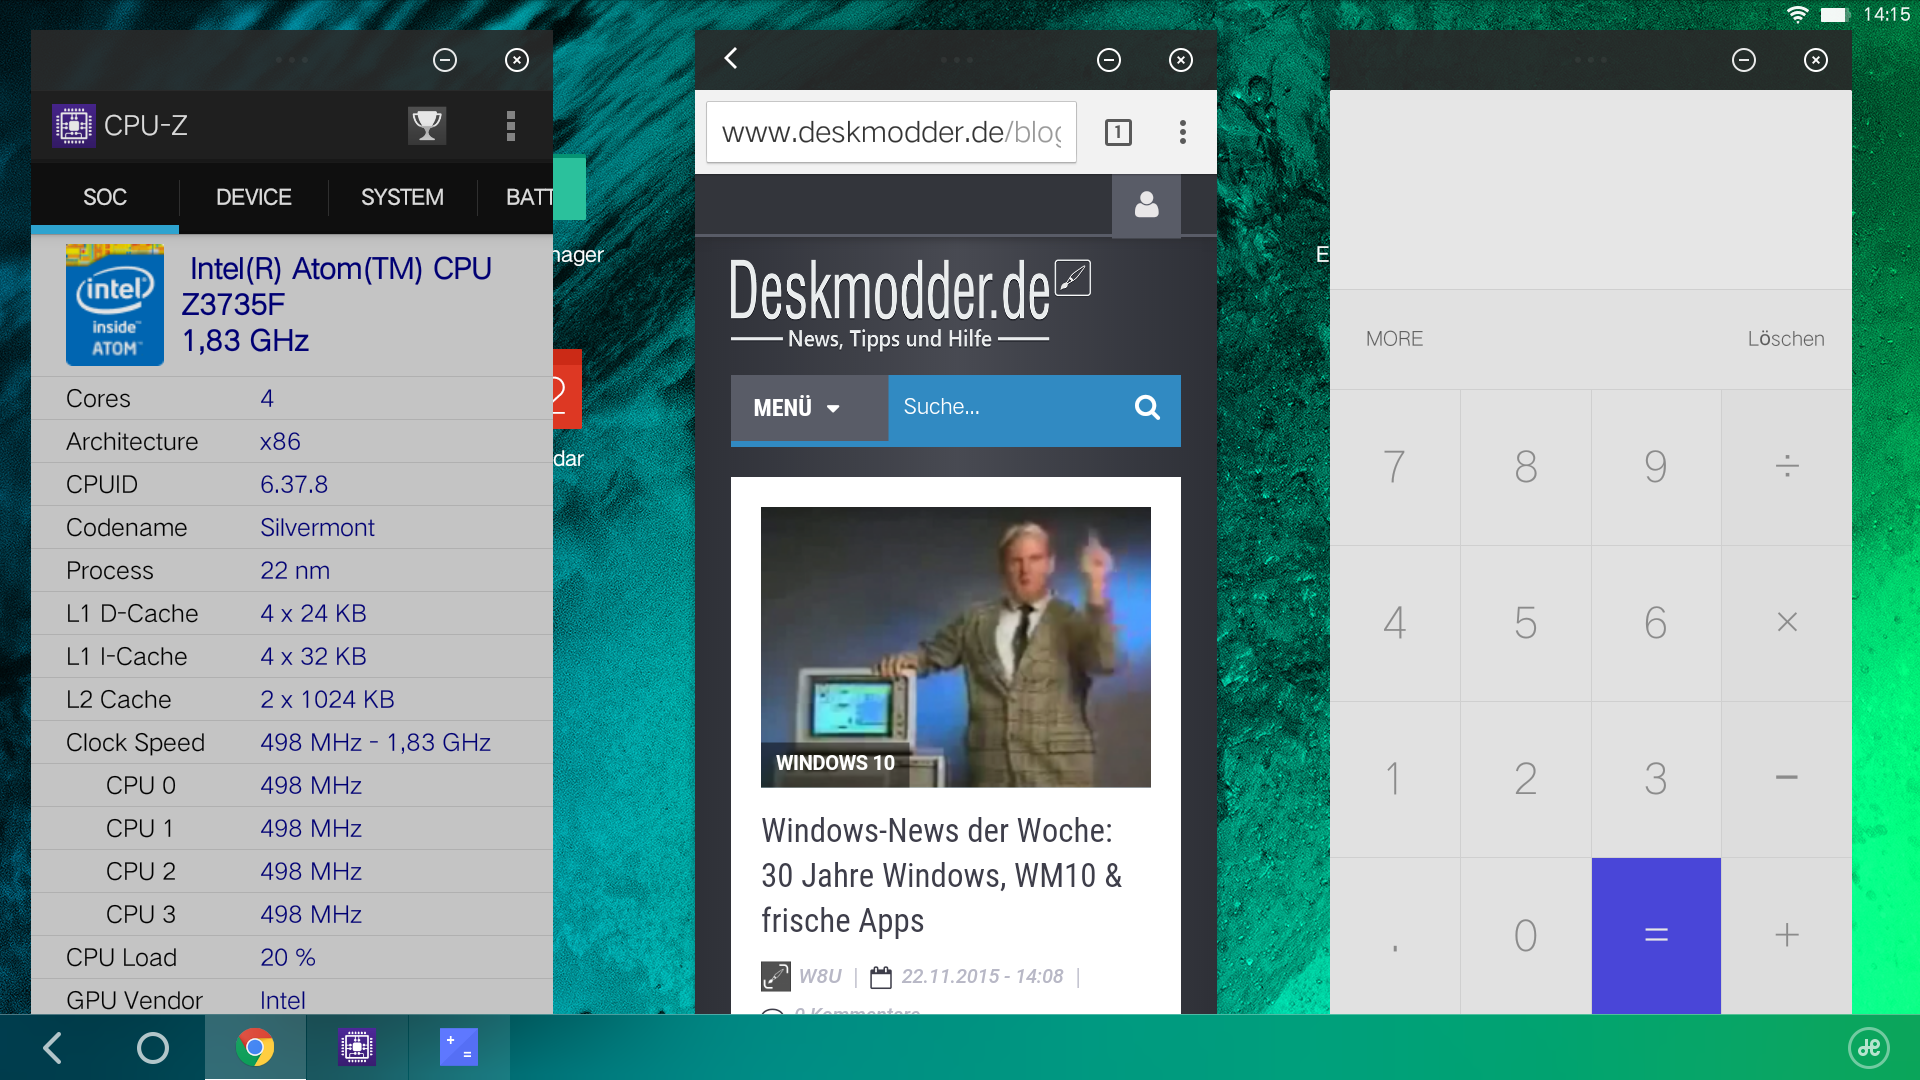Viewport: 1920px width, 1080px height.
Task: Tap the blue equals key
Action: tap(1656, 936)
